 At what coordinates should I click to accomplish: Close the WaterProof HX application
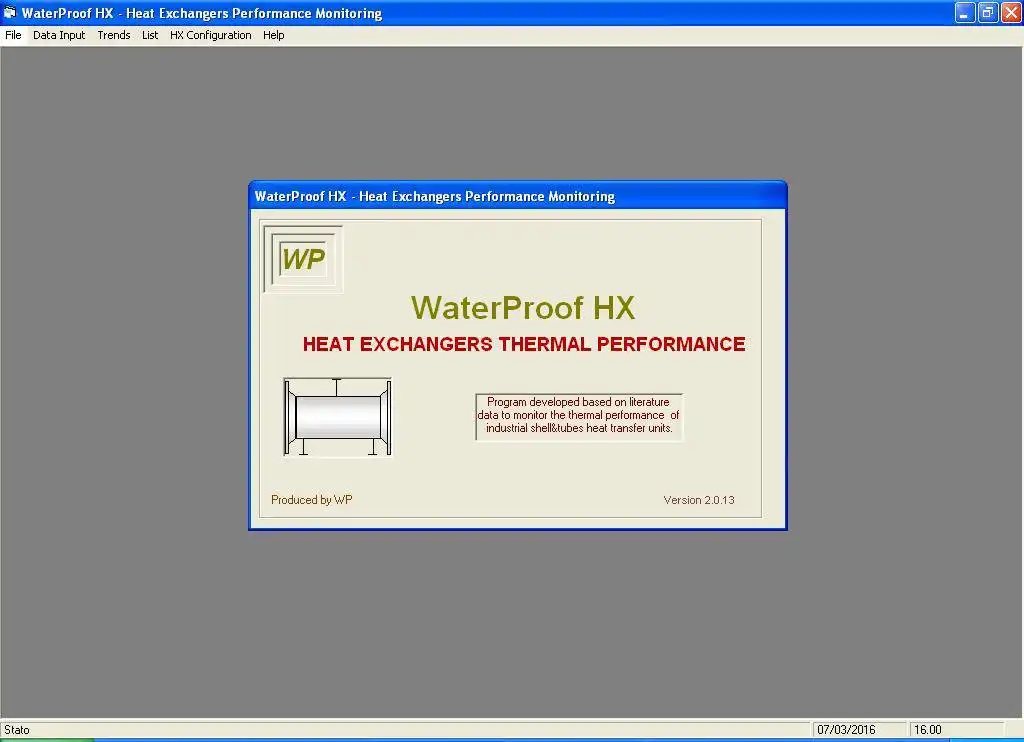click(1011, 12)
